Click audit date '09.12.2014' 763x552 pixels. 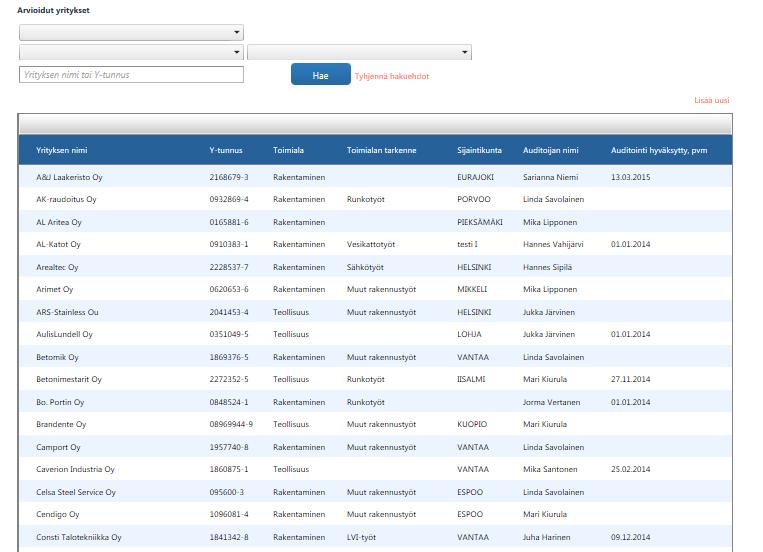(x=630, y=537)
